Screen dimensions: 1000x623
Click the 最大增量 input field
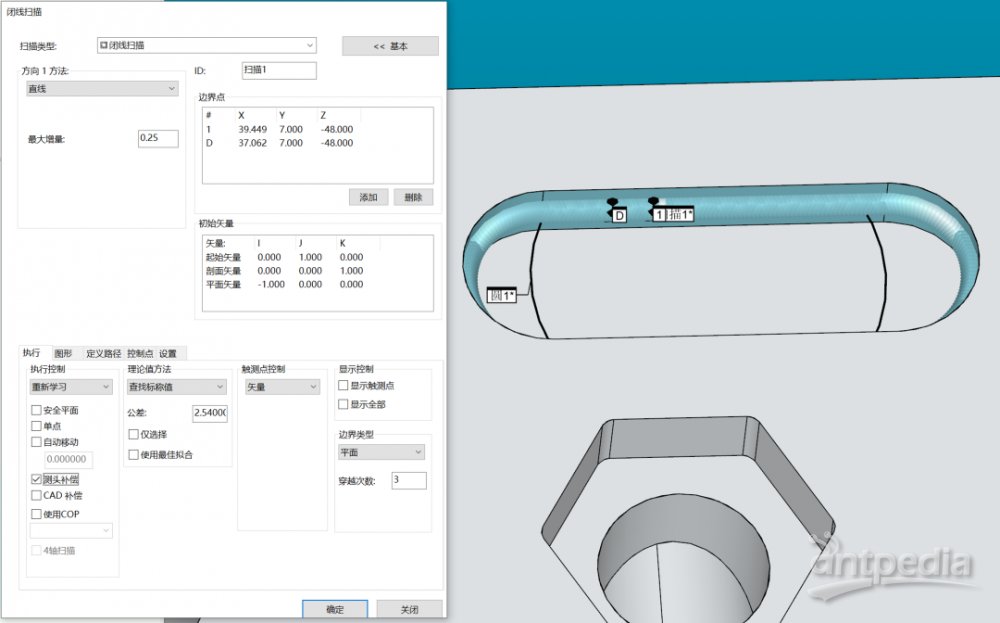coord(158,138)
